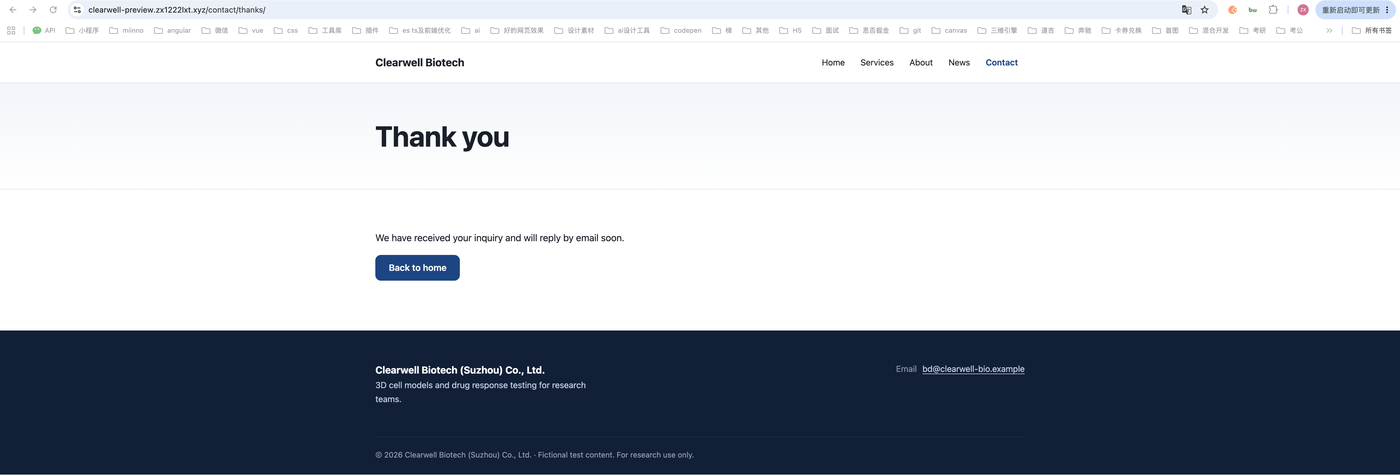Open the 所有书签 all bookmarks folder
This screenshot has height=476, width=1400.
coord(1371,30)
